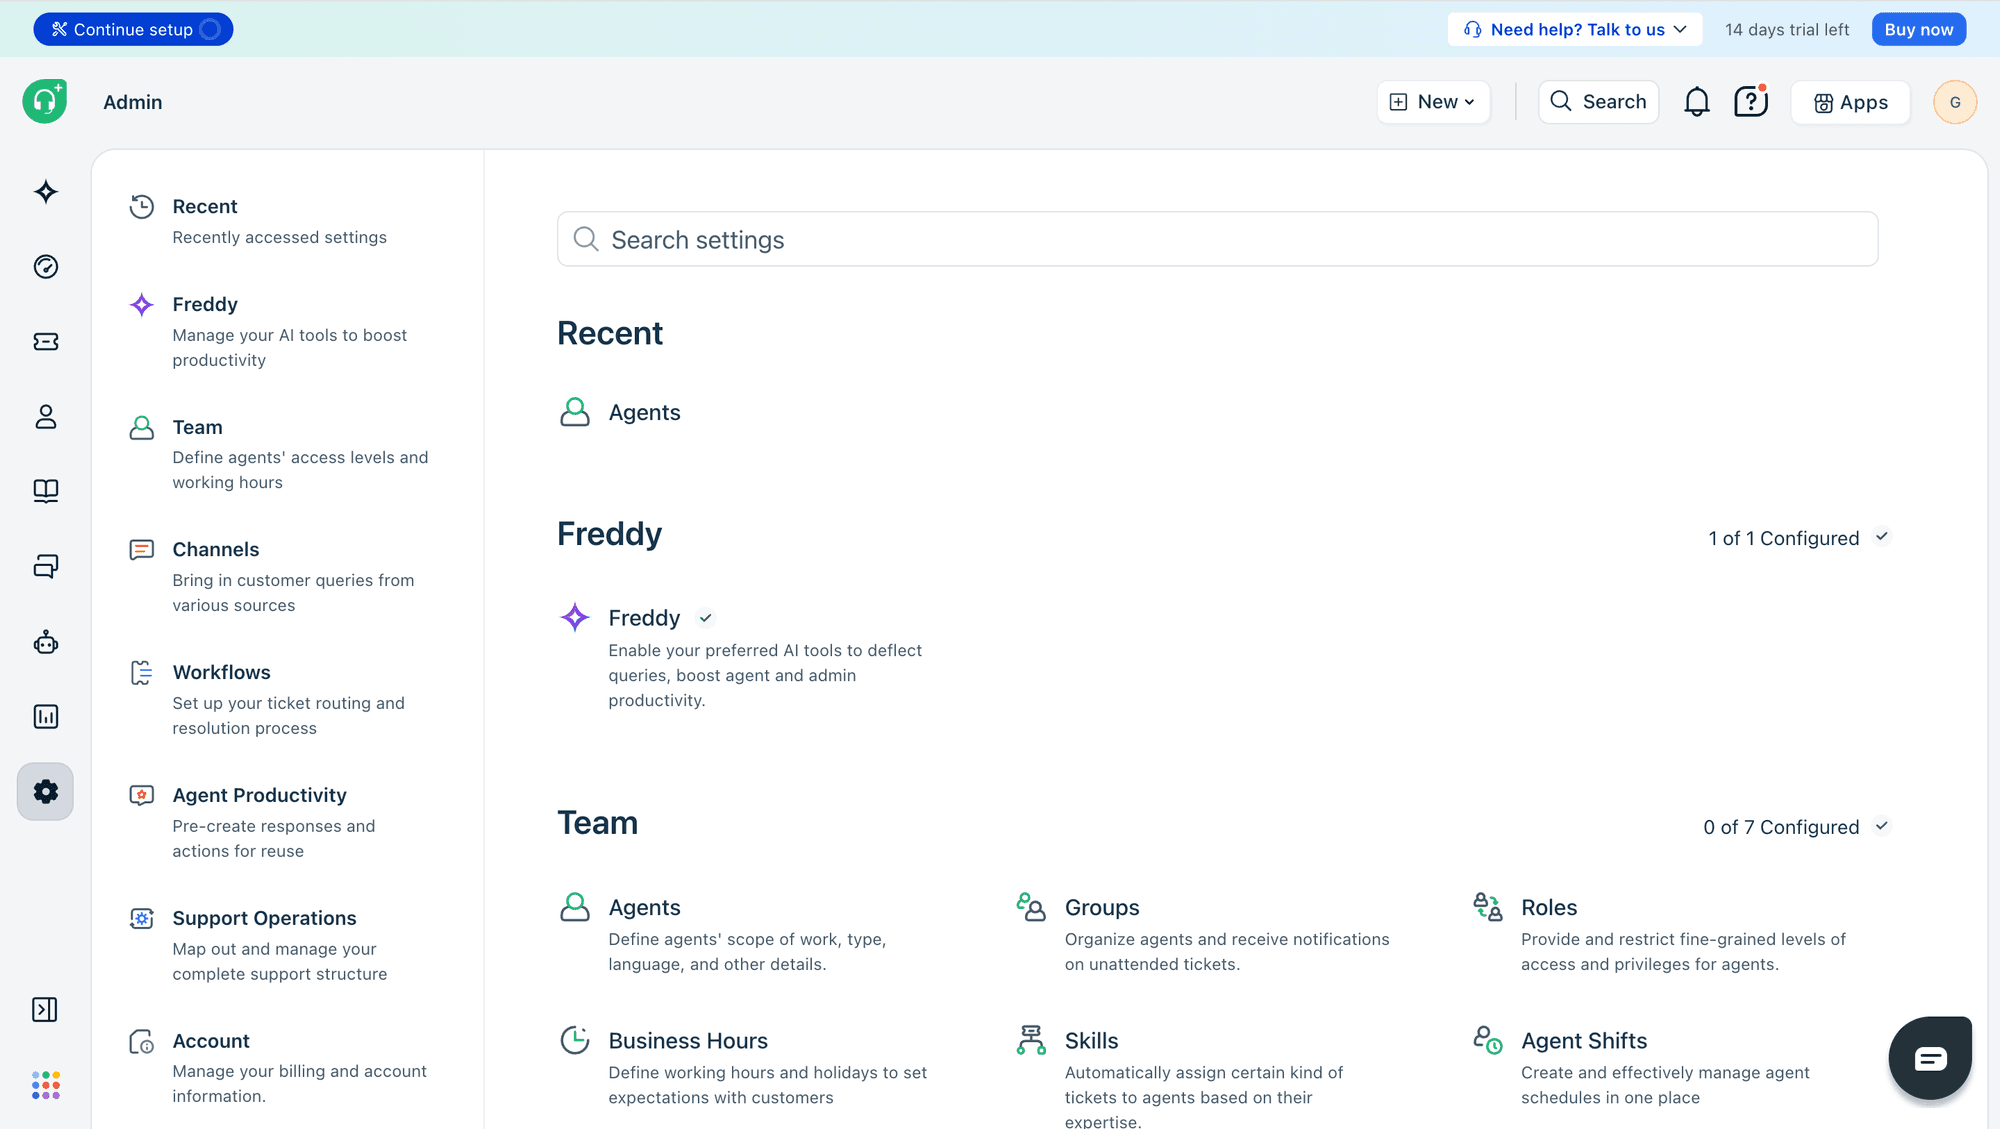Screen dimensions: 2000x1129
Task: Click the expand sidebar panel icon
Action: [45, 1010]
